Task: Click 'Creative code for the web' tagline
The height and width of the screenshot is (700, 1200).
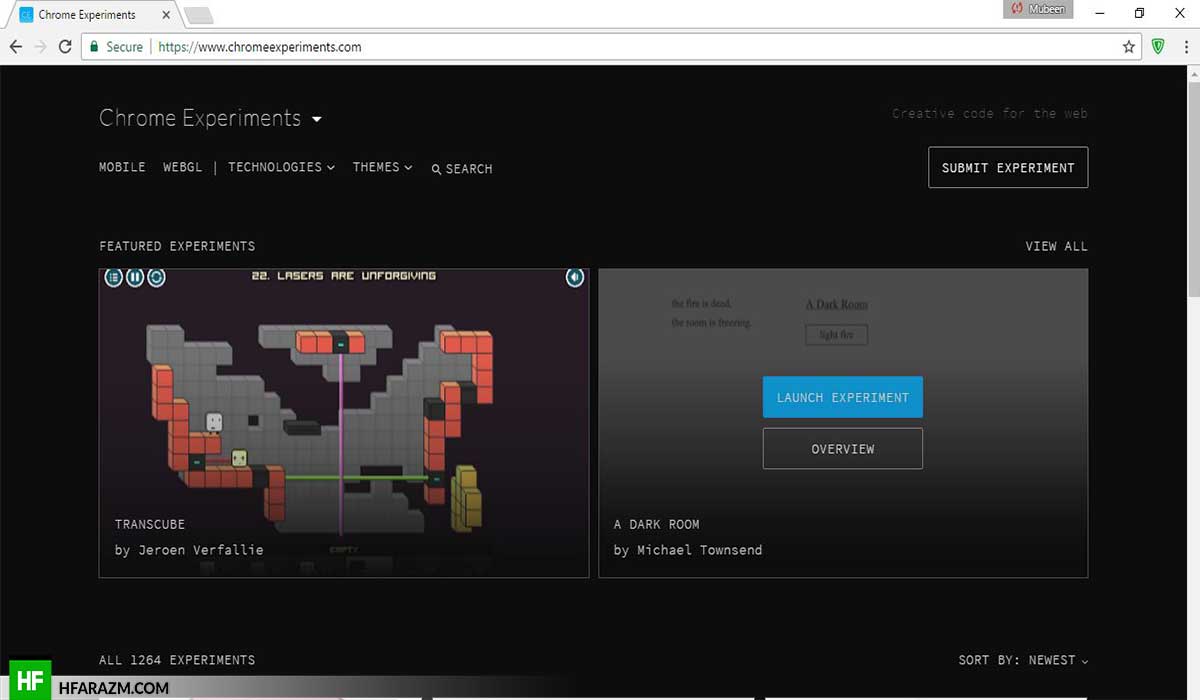Action: (x=990, y=114)
